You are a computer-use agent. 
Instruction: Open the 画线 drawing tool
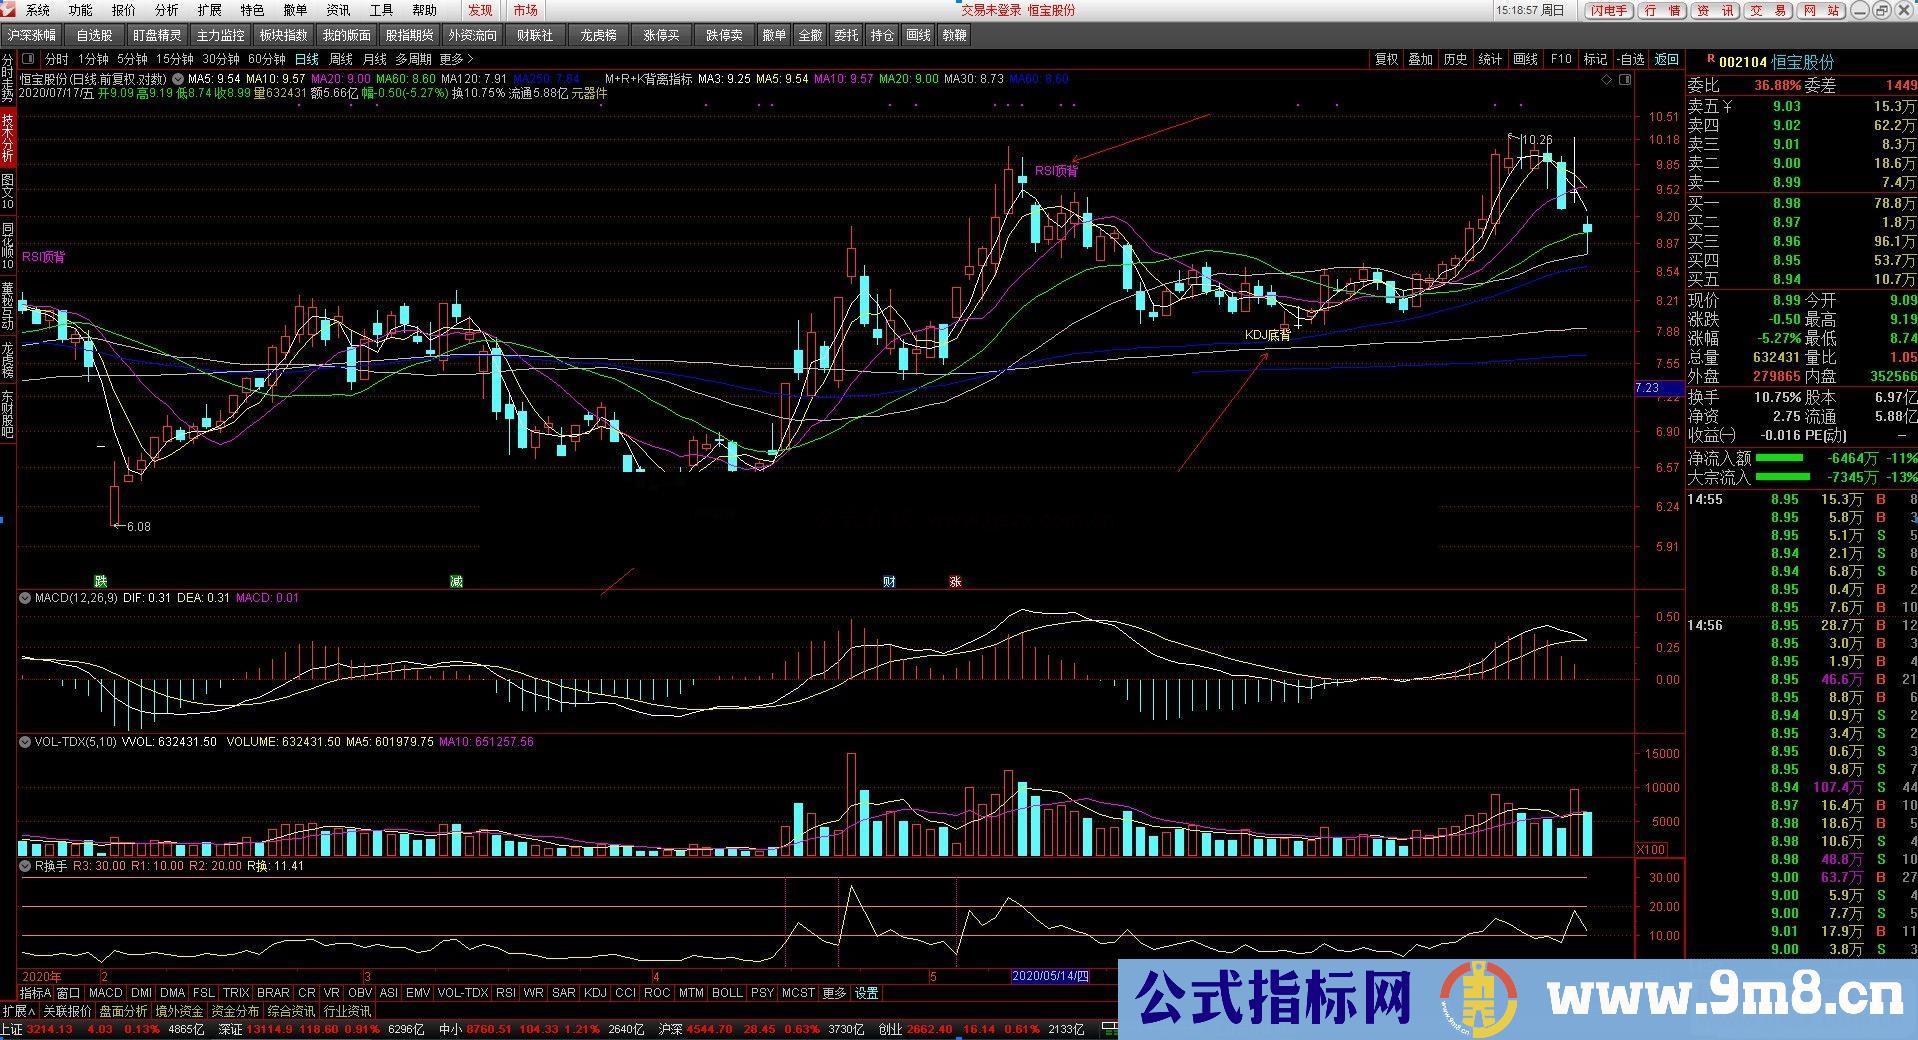point(1524,59)
